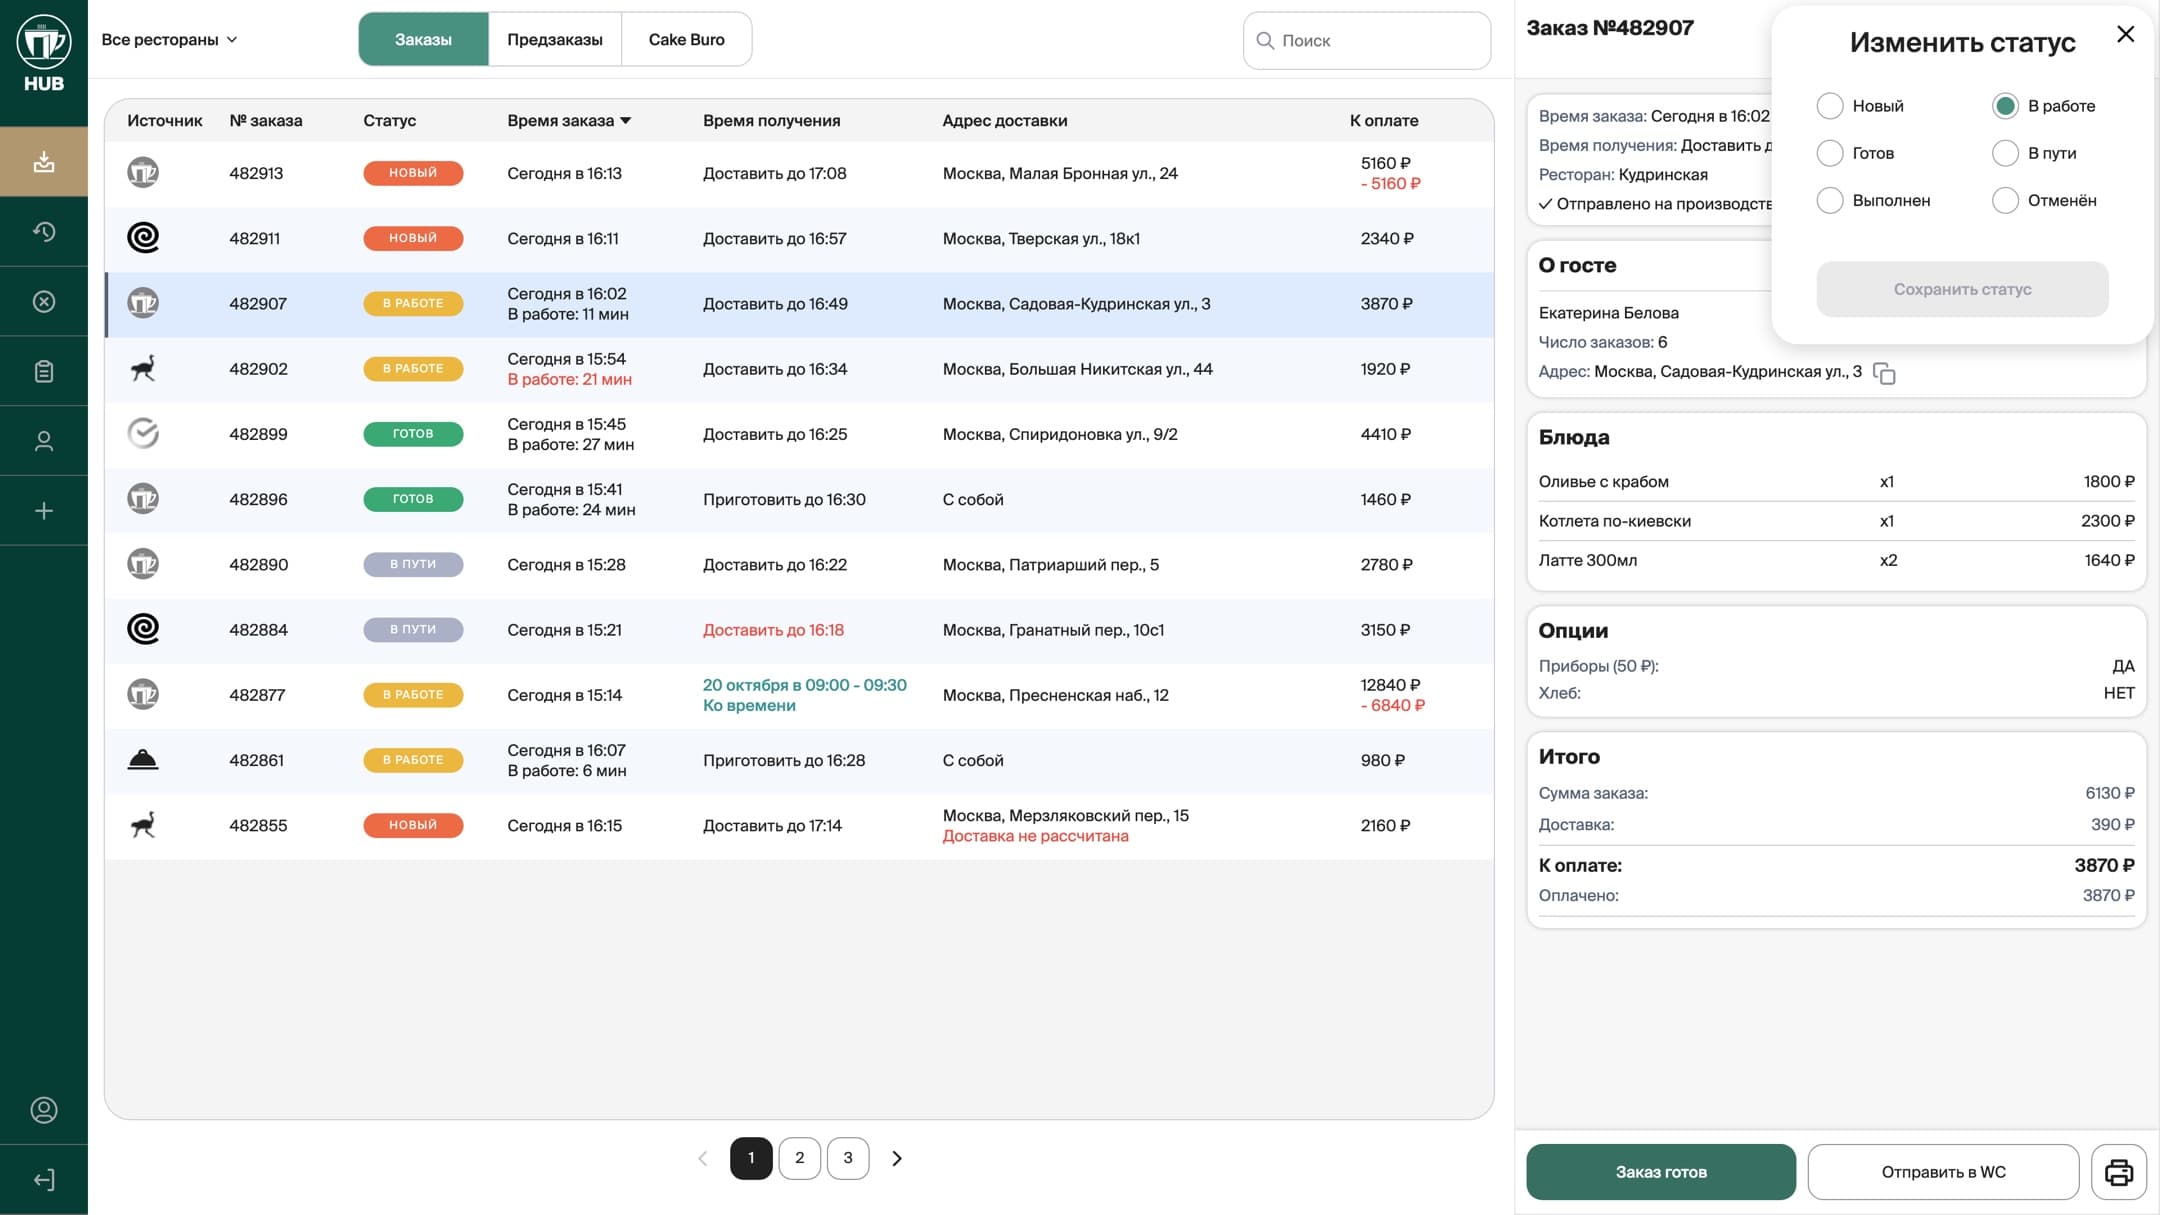
Task: Switch to the Предзаказы tab
Action: 555,40
